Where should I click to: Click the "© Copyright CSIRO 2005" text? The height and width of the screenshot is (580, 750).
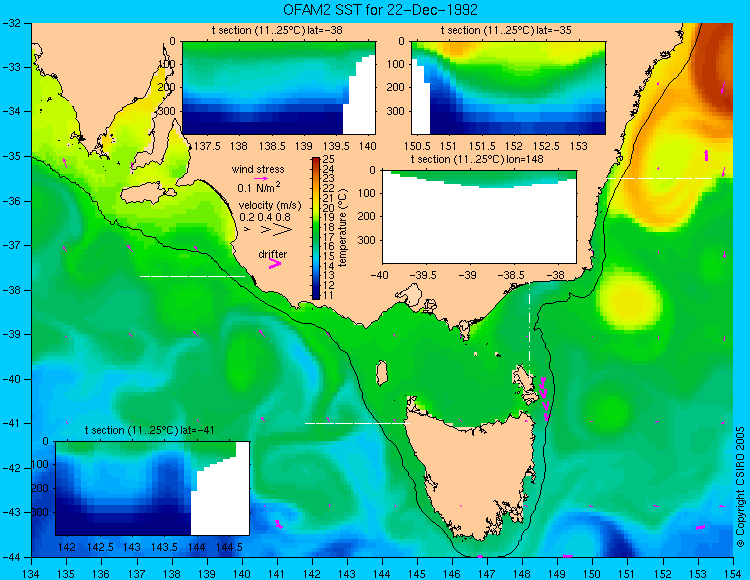(740, 487)
